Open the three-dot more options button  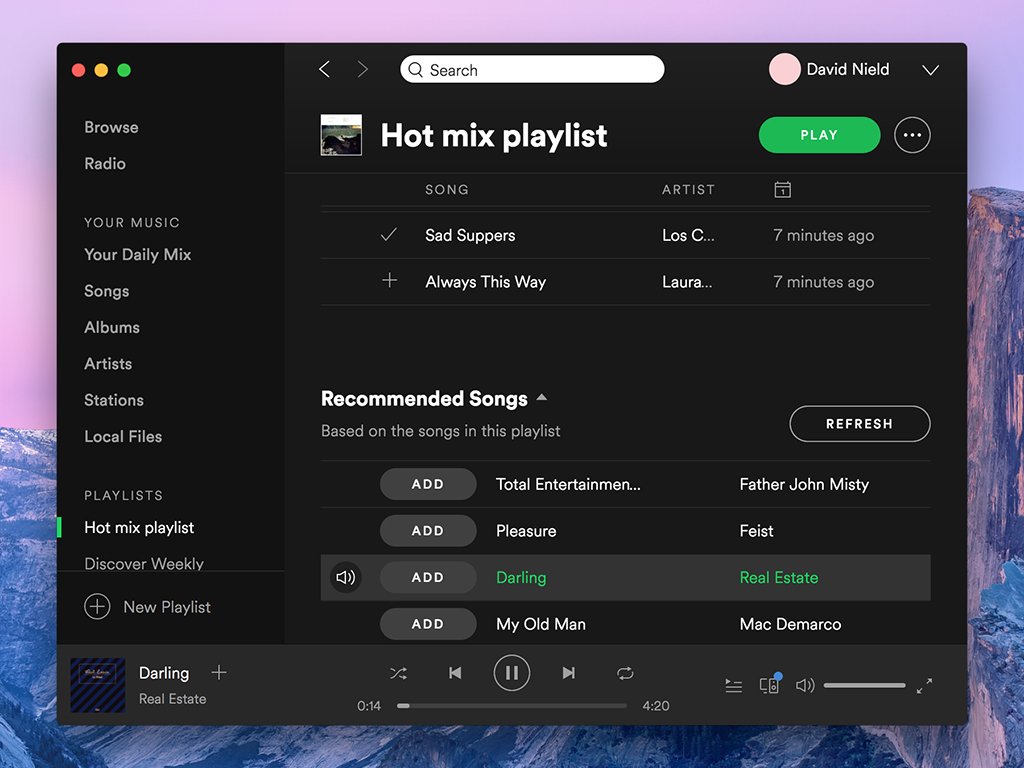click(x=912, y=135)
